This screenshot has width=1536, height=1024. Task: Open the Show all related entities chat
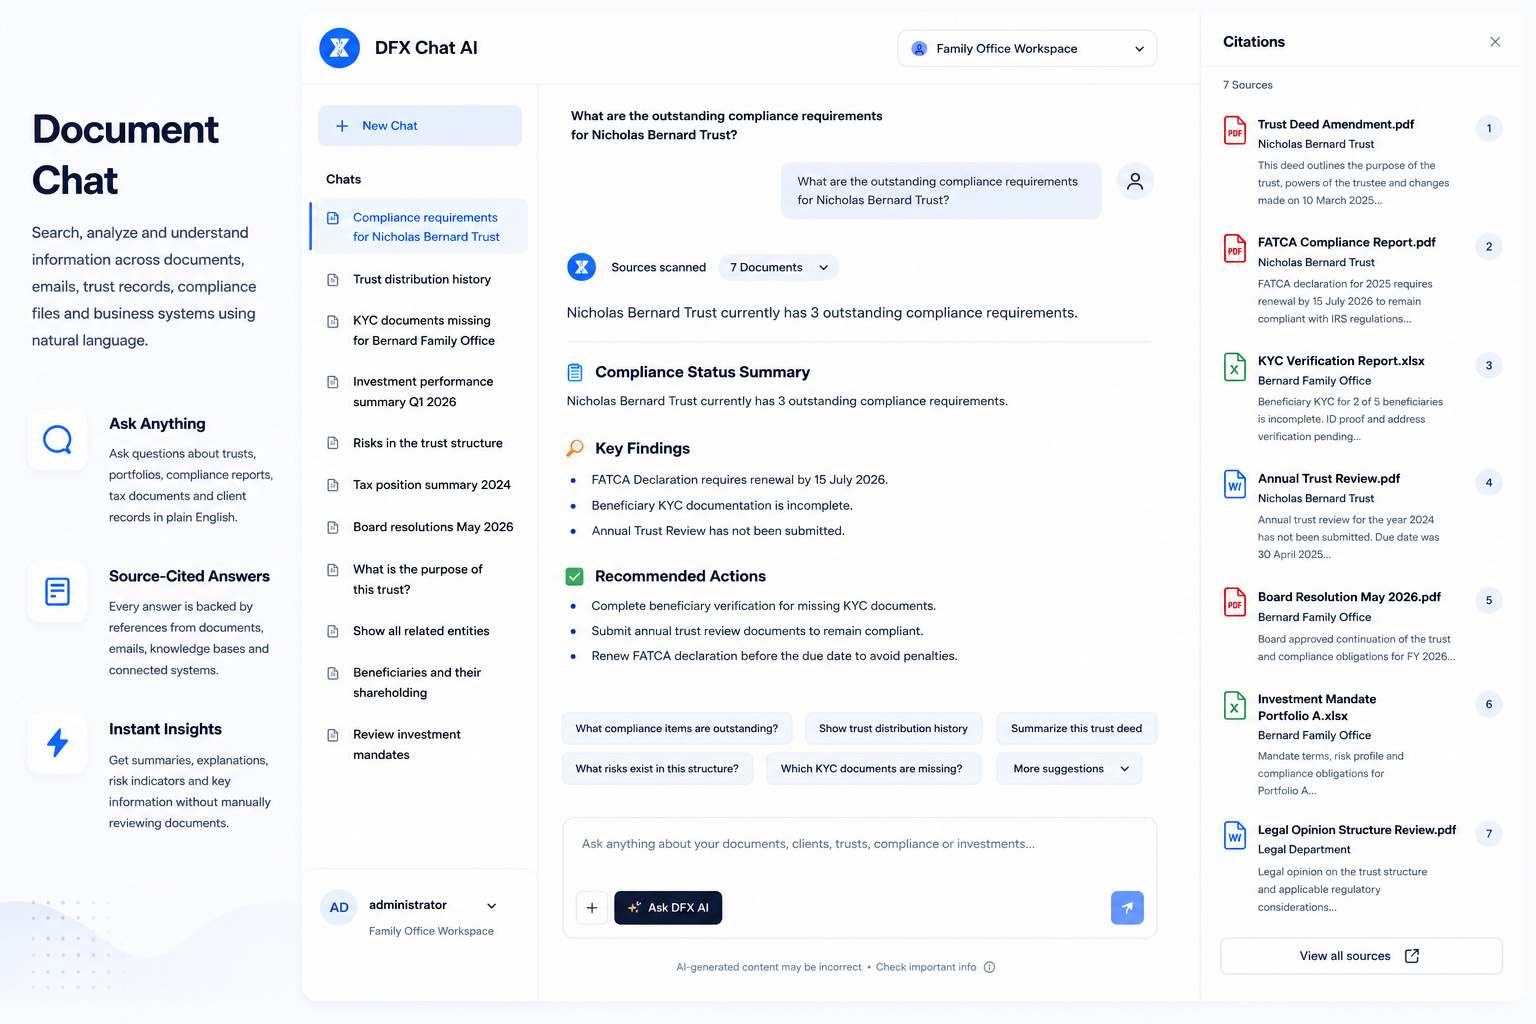pyautogui.click(x=419, y=631)
